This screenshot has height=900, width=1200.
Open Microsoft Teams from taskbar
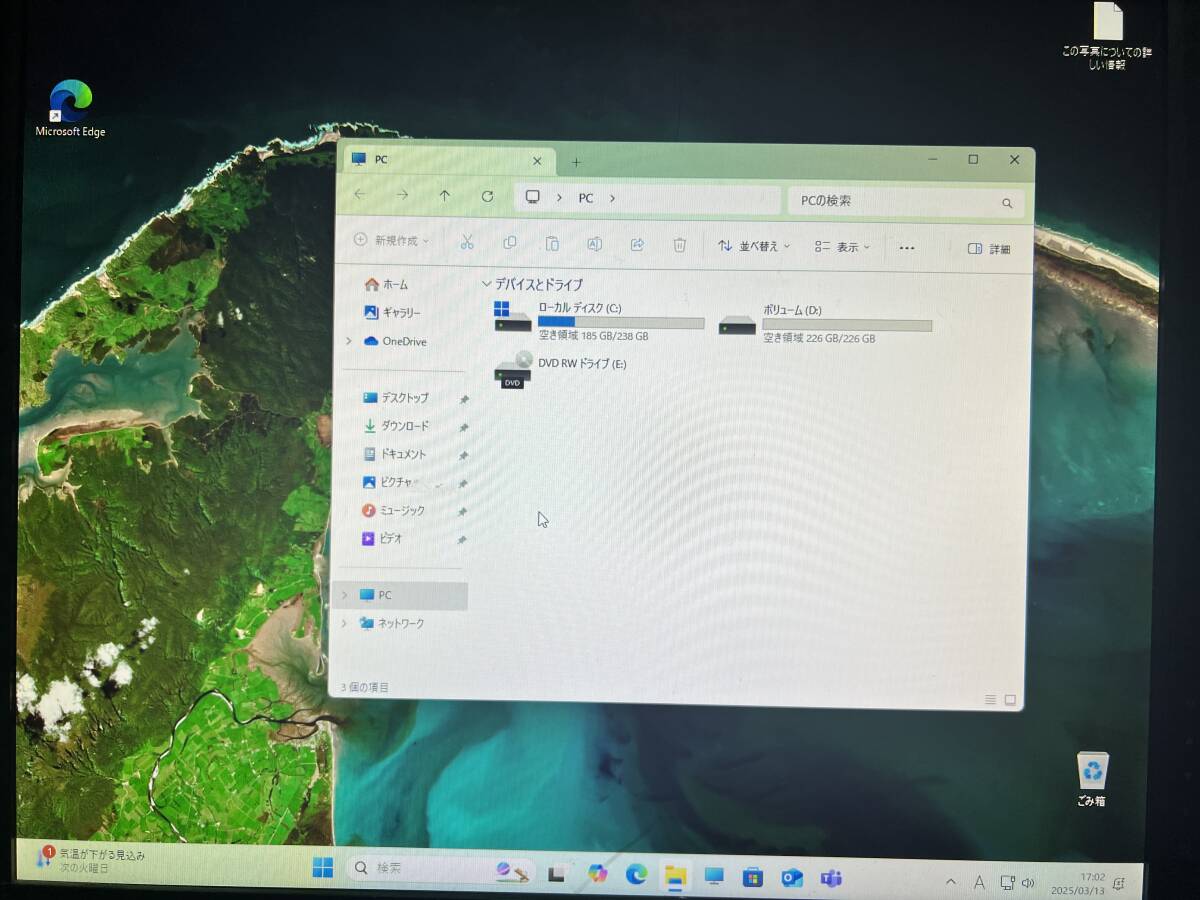tap(831, 879)
